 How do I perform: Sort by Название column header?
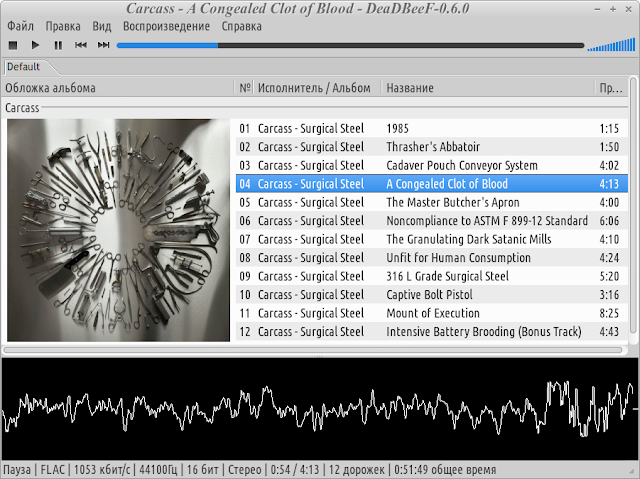488,88
